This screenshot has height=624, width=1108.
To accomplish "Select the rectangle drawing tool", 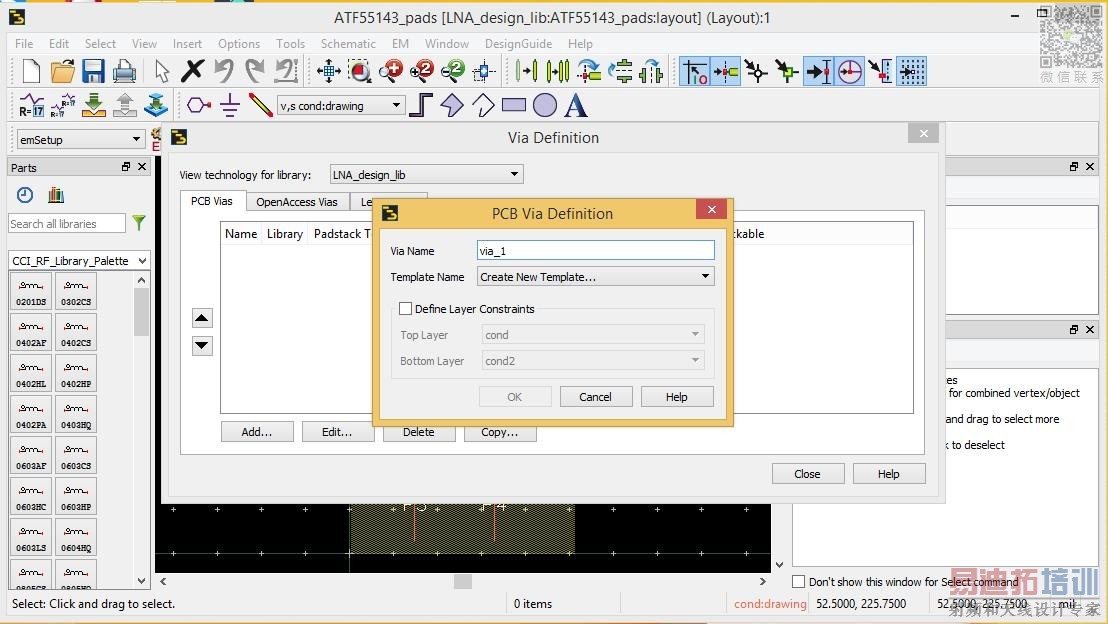I will tap(514, 105).
